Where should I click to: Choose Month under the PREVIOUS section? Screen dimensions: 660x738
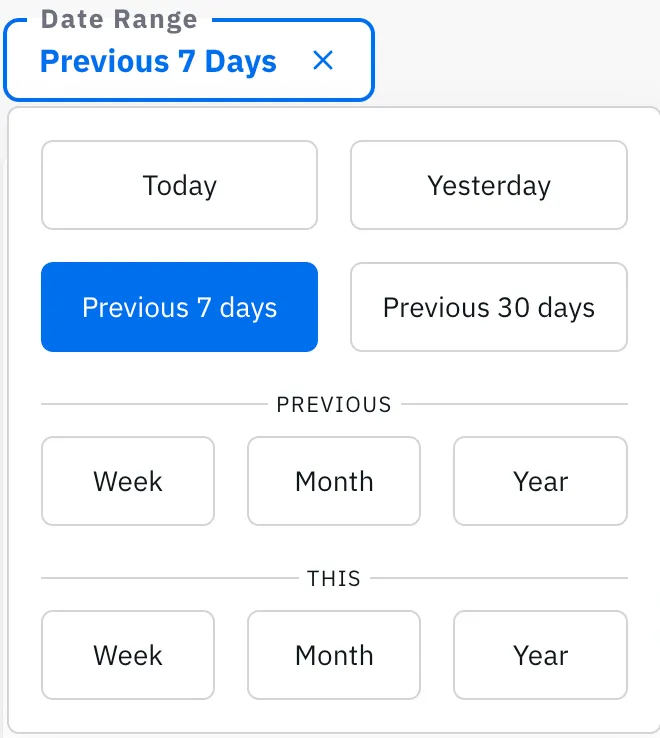coord(334,481)
